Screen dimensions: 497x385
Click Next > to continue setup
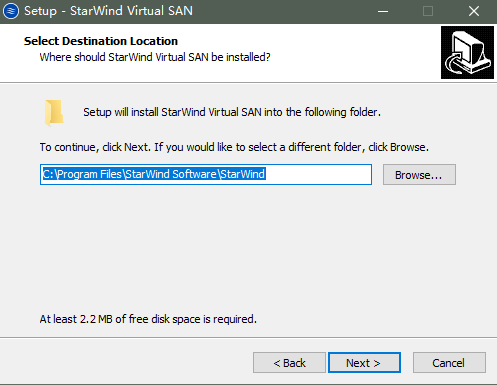364,363
